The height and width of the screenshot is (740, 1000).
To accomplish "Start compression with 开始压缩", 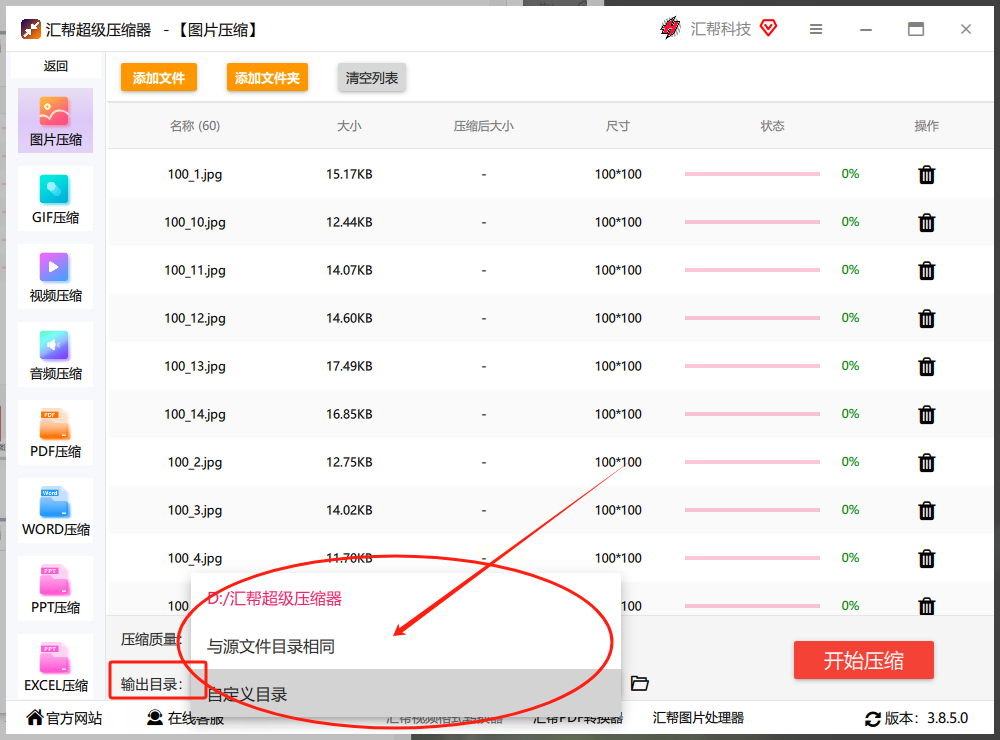I will pos(864,660).
